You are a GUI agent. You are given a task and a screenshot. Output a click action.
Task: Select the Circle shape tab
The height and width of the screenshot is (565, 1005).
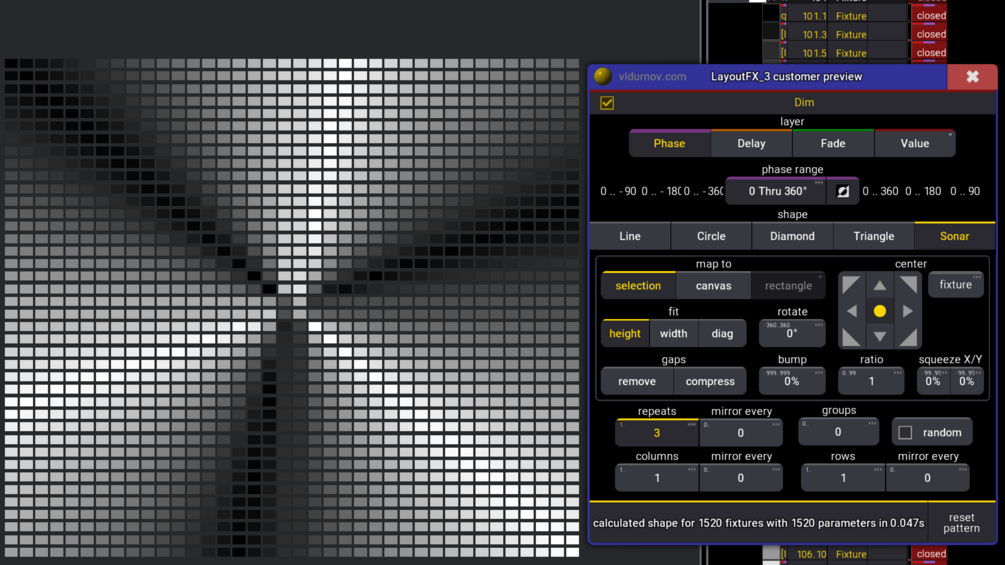coord(711,236)
